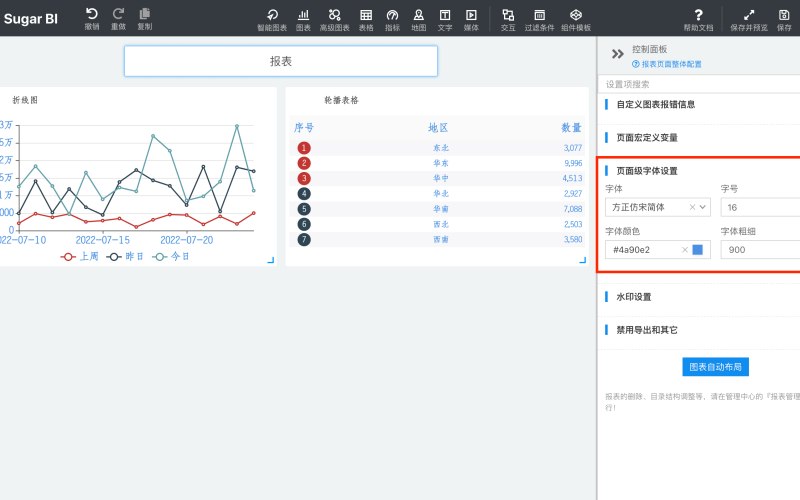The image size is (800, 500).
Task: Click the font size (字号) input field
Action: pos(760,207)
